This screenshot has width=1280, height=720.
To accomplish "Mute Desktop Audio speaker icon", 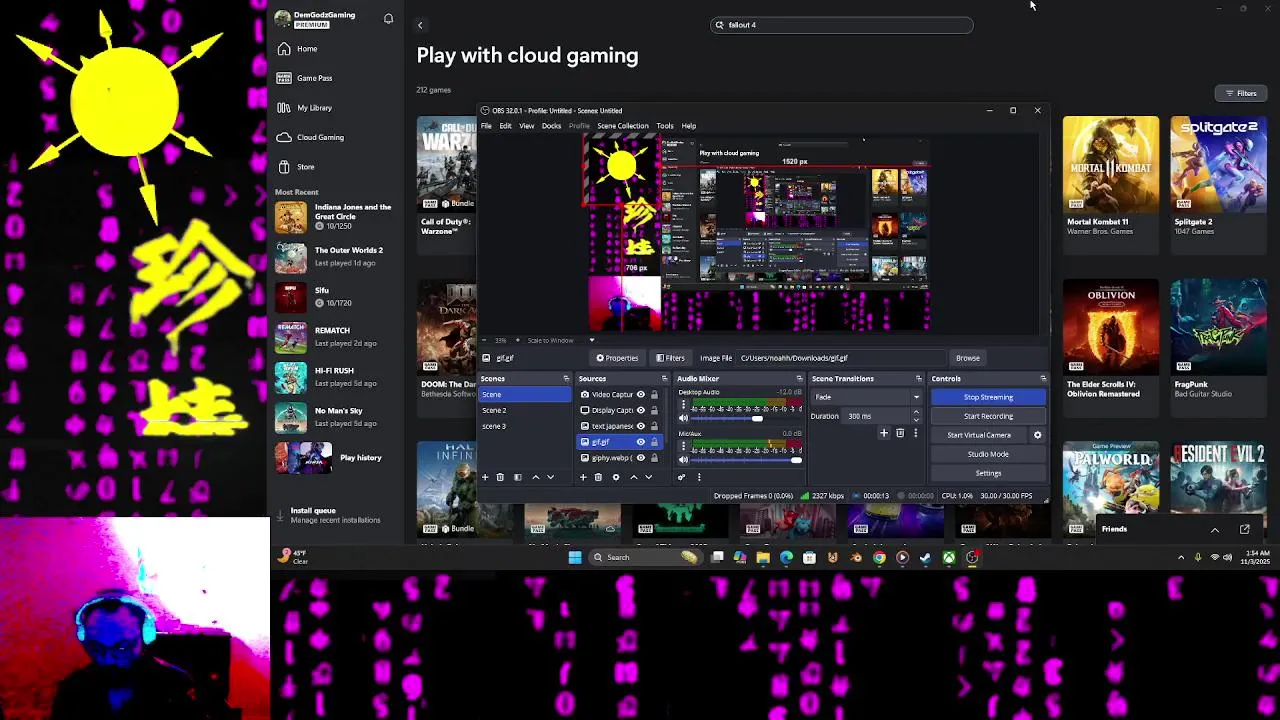I will click(683, 418).
